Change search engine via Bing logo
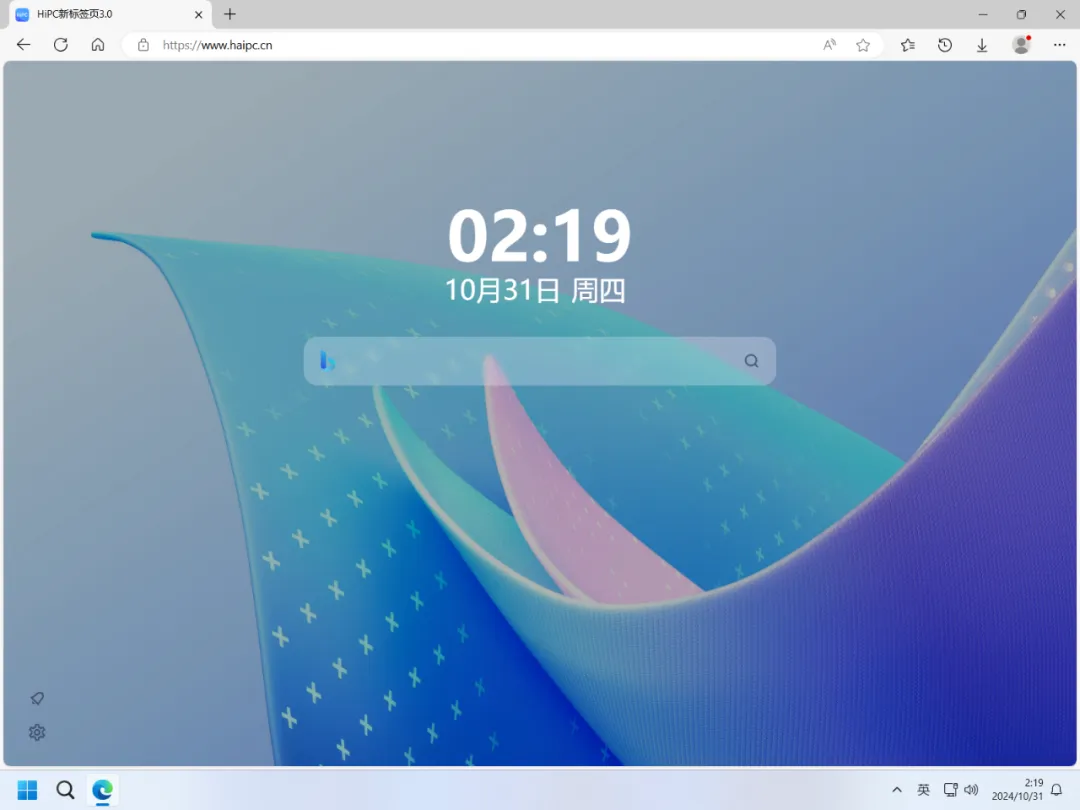Viewport: 1080px width, 810px height. coord(327,360)
